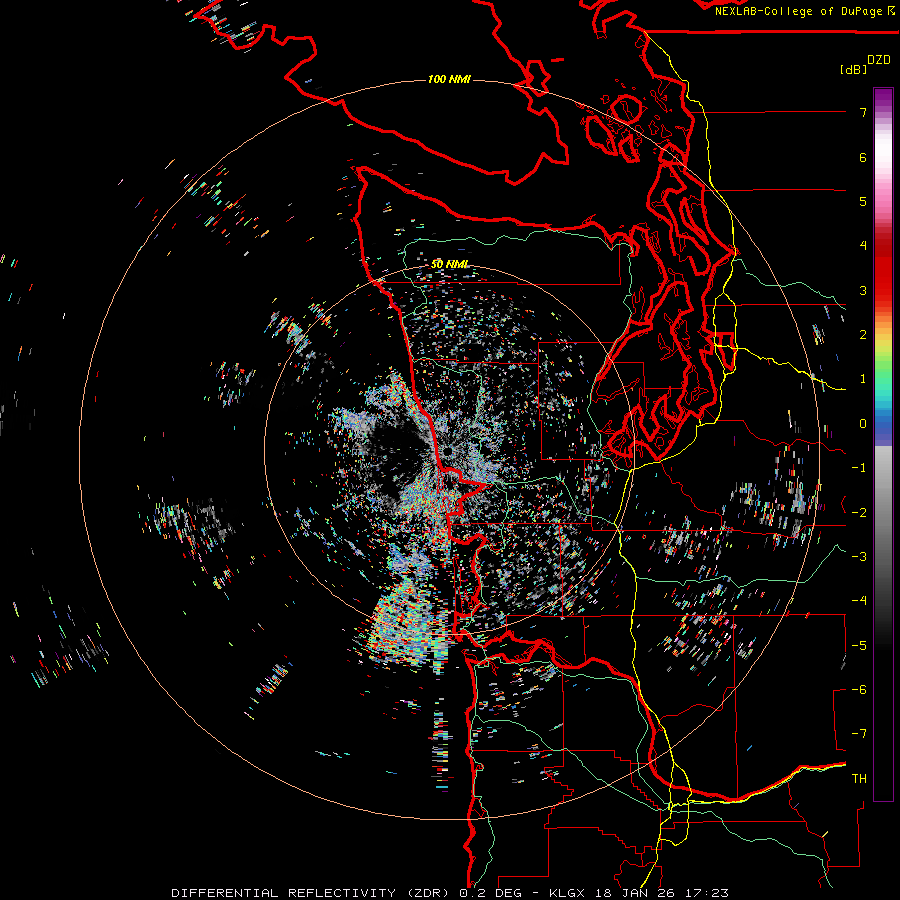Click the radar site center dot
The image size is (900, 900).
click(x=447, y=453)
